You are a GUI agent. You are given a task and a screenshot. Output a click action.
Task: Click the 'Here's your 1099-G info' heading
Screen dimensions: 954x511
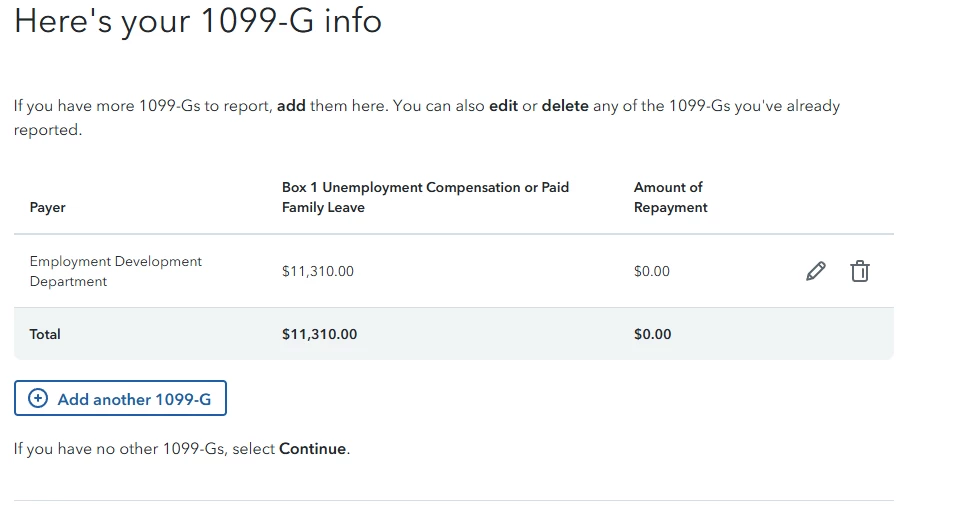(x=198, y=20)
